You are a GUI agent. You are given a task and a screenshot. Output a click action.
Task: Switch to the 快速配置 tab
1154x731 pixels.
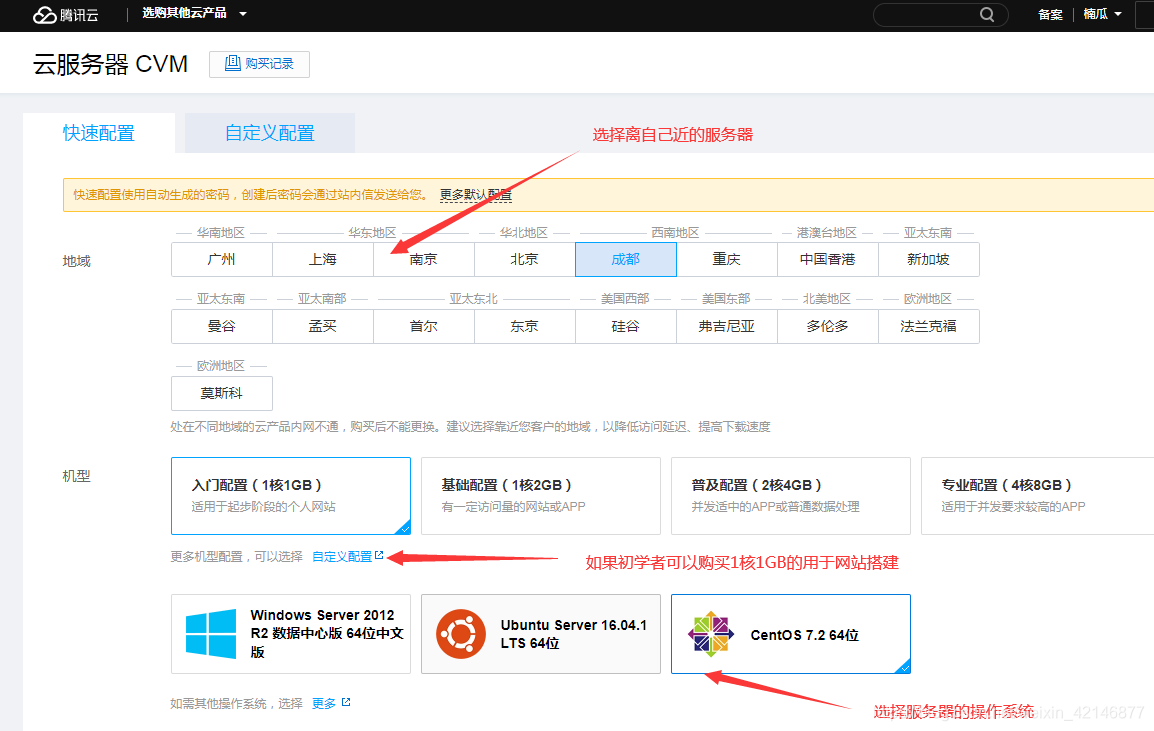pos(97,131)
